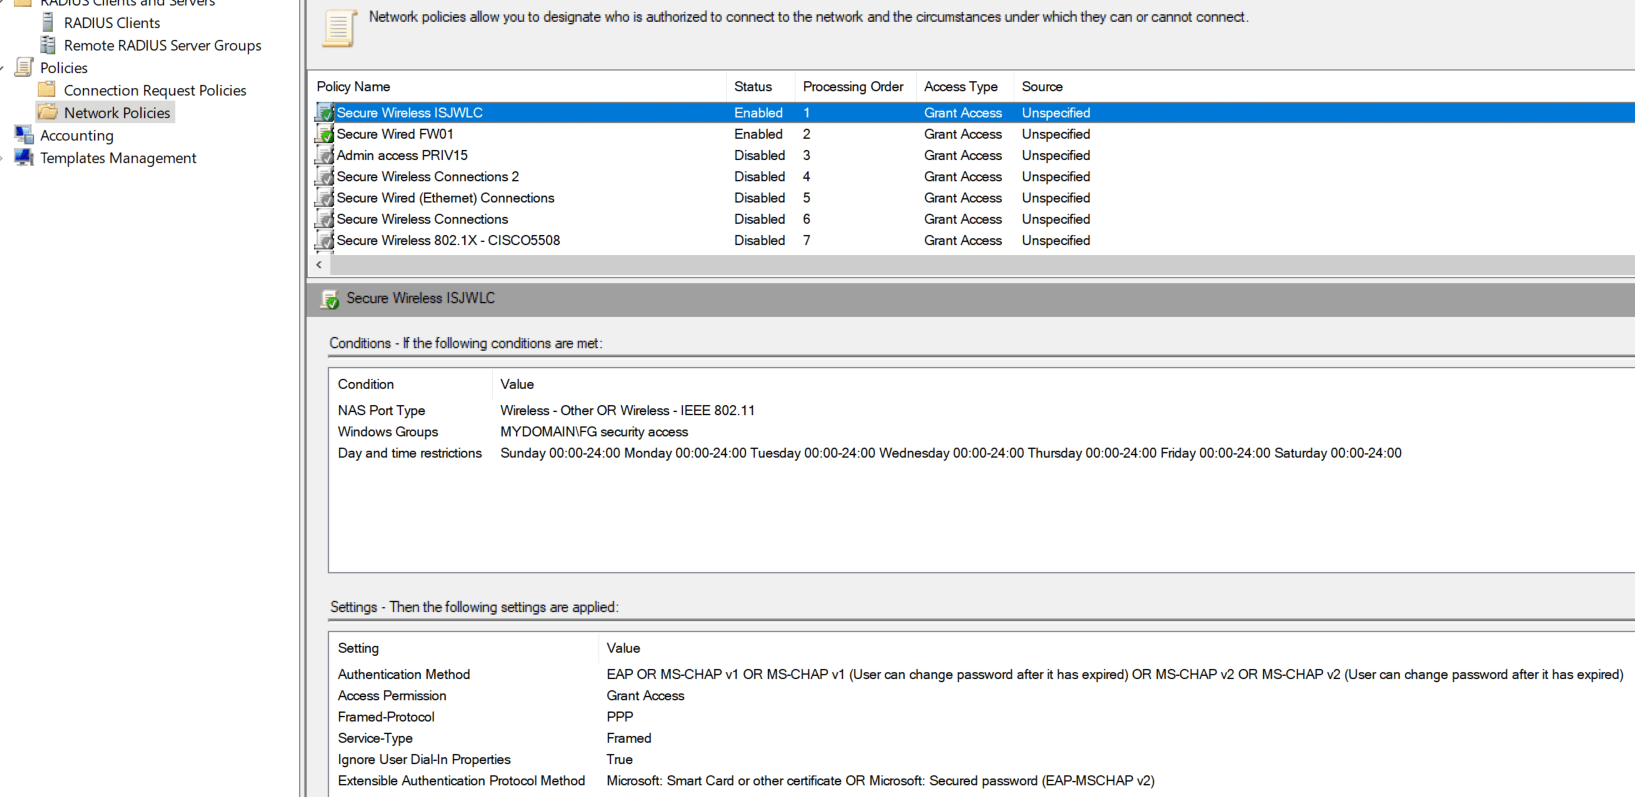The height and width of the screenshot is (797, 1635).
Task: Click the Secure Wireless ISJWLC policy icon
Action: 325,113
